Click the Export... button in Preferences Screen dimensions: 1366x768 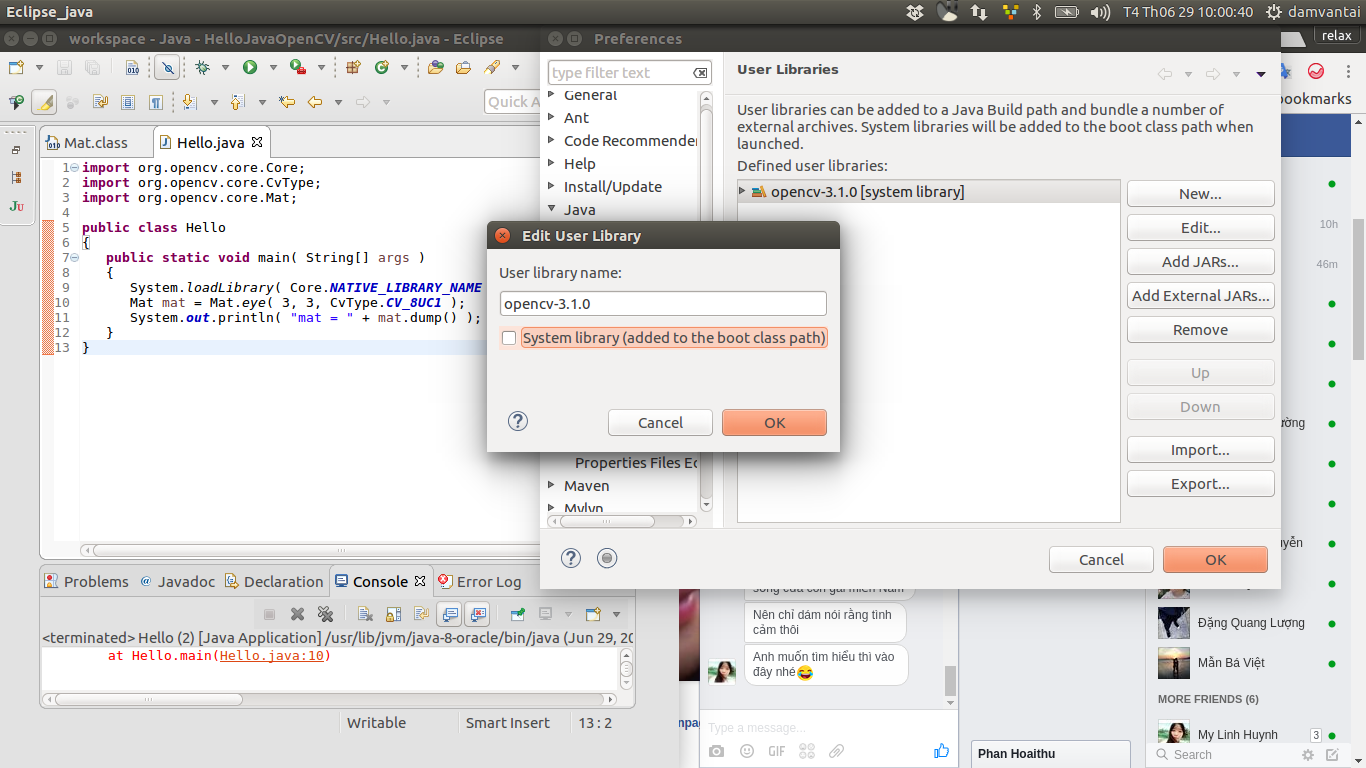(1200, 483)
